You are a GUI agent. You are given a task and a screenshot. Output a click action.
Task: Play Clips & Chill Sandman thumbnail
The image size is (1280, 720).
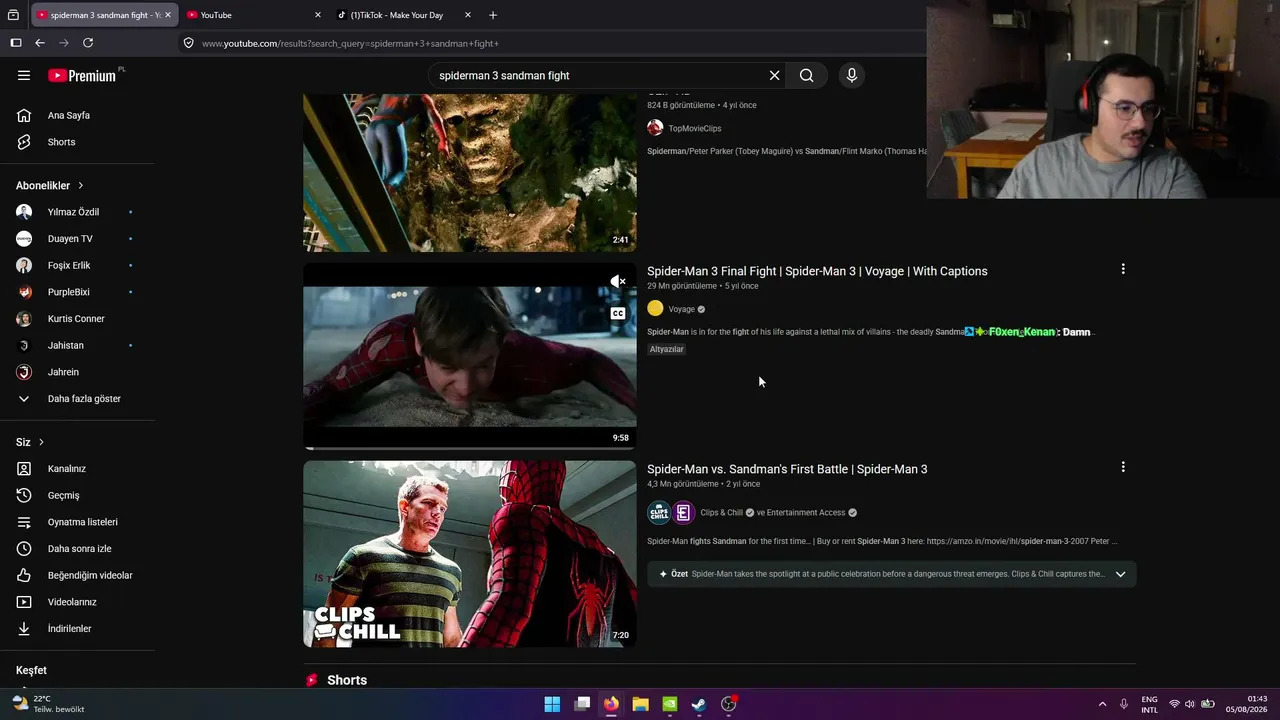click(x=470, y=554)
